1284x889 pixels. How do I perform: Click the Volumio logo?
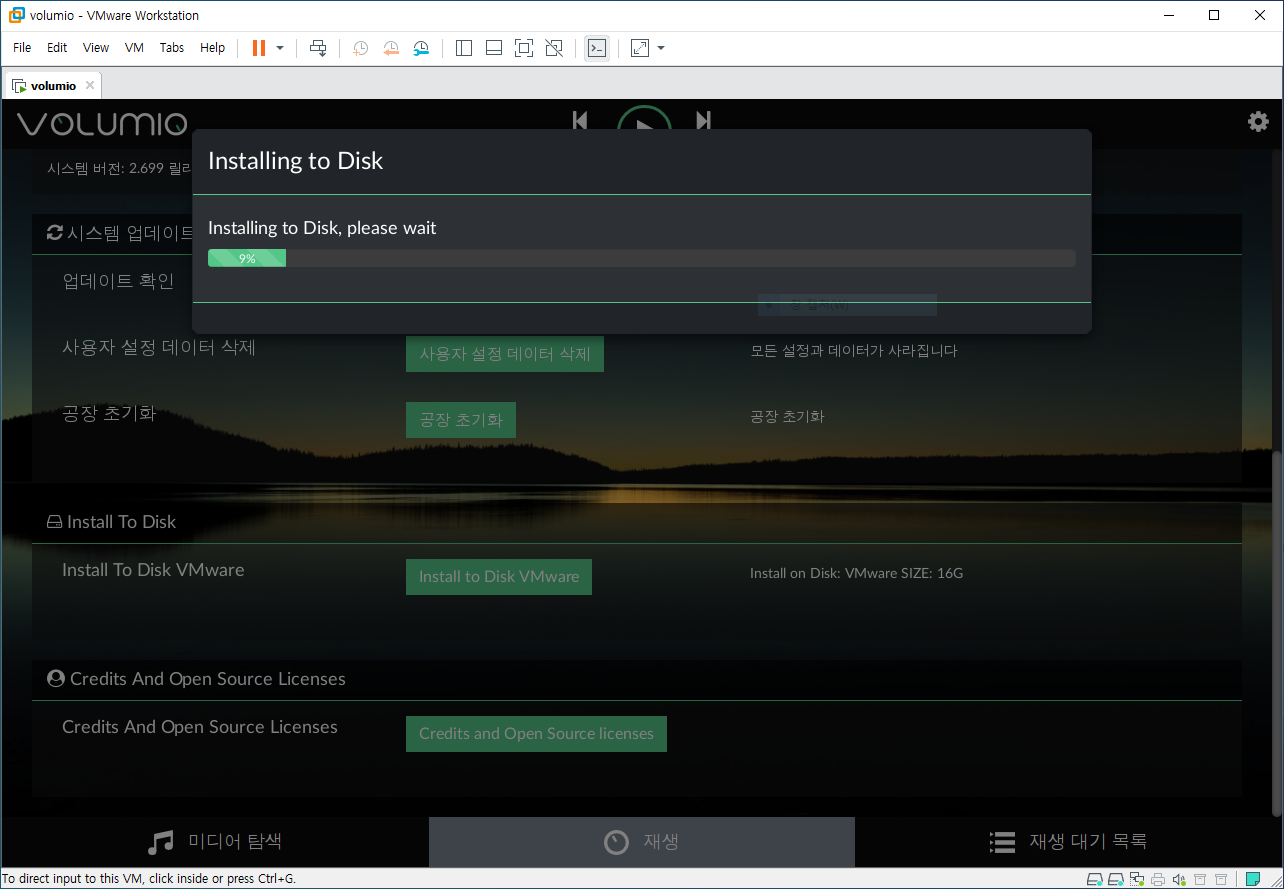coord(102,123)
